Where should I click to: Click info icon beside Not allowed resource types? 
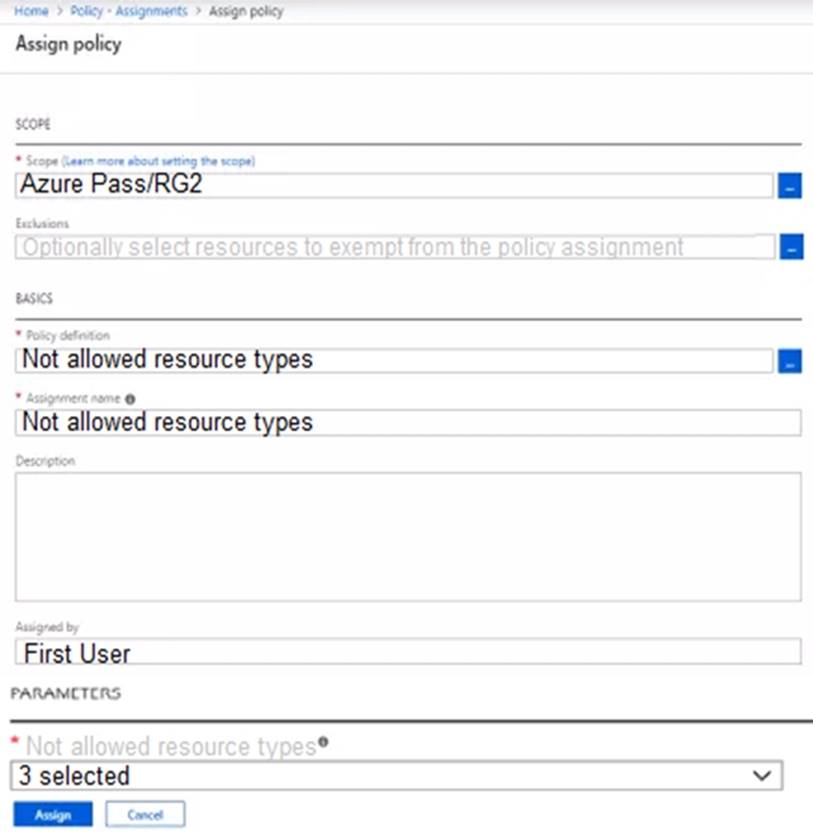click(324, 743)
